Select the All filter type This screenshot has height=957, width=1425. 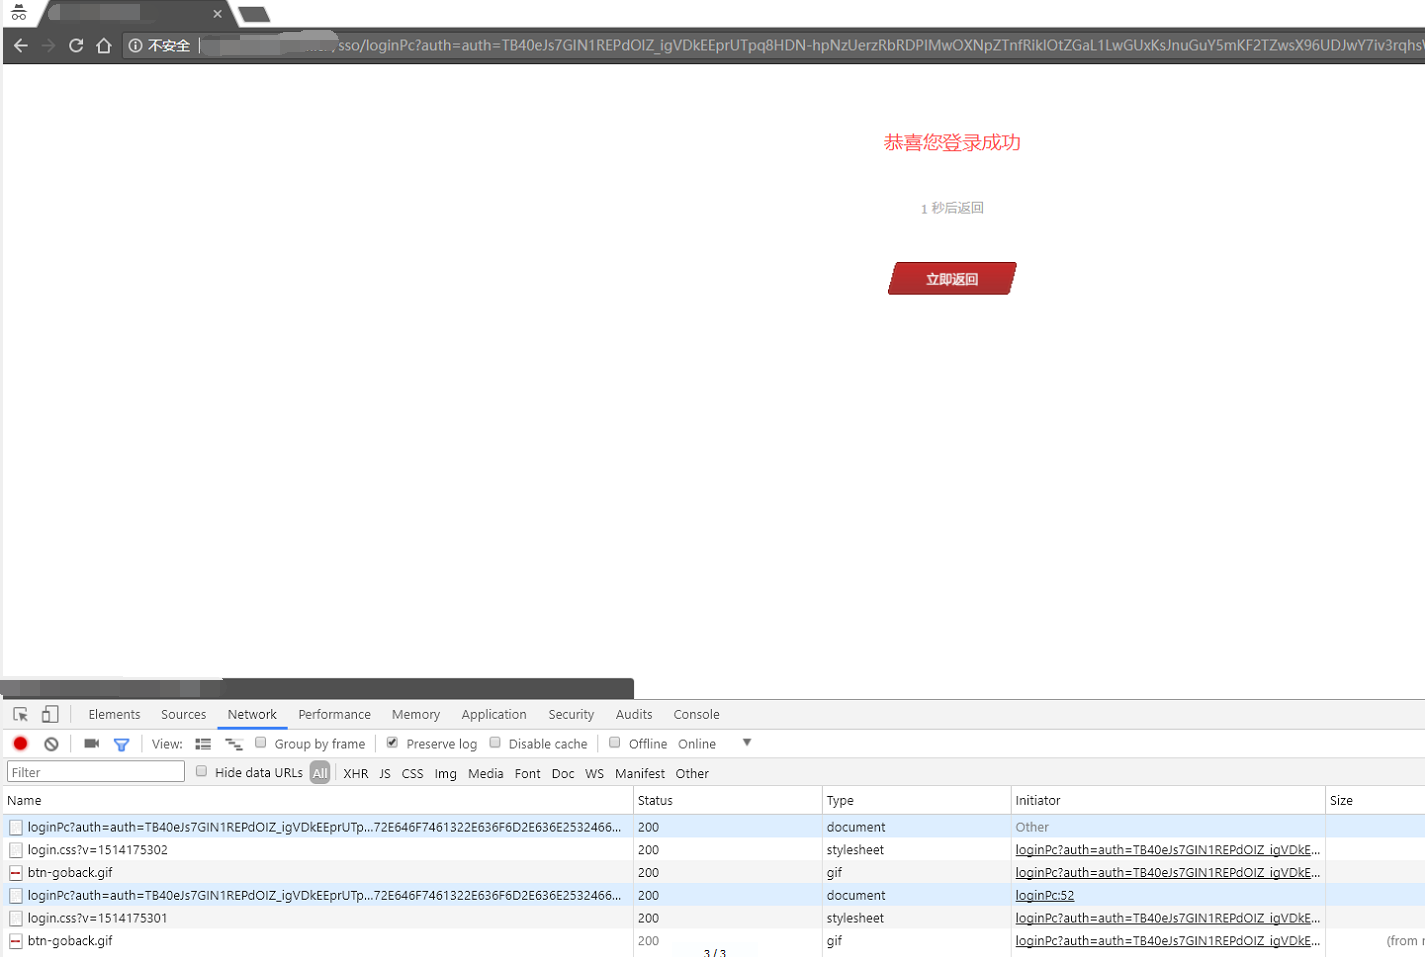coord(320,773)
